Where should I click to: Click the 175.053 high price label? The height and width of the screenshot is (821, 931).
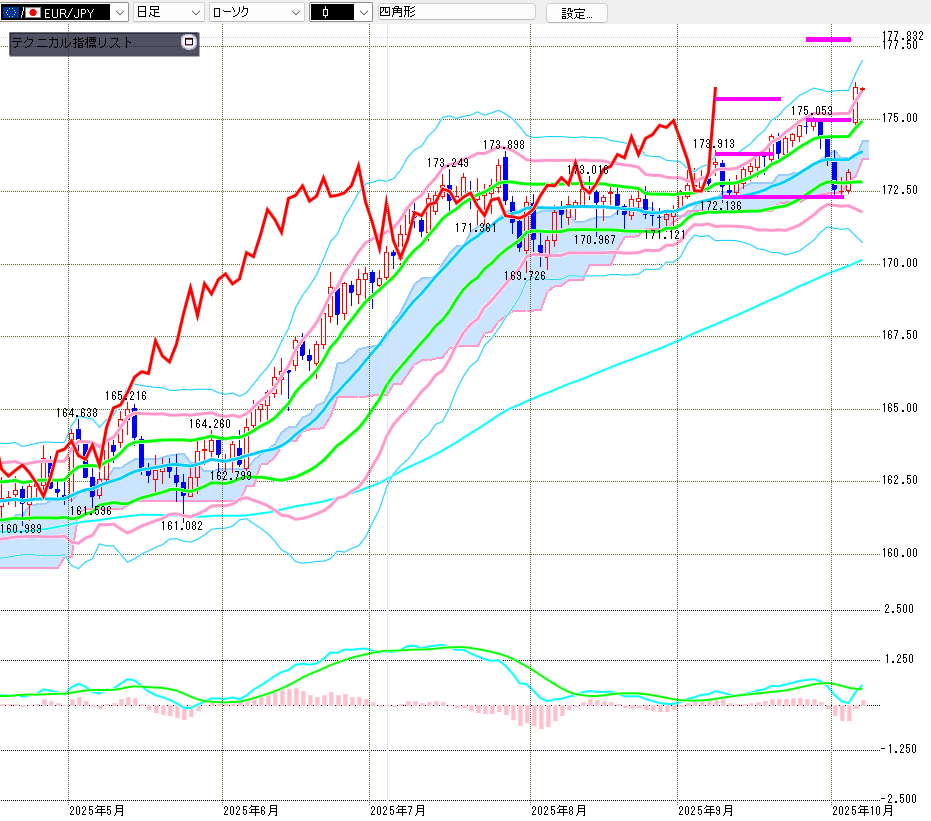coord(812,111)
